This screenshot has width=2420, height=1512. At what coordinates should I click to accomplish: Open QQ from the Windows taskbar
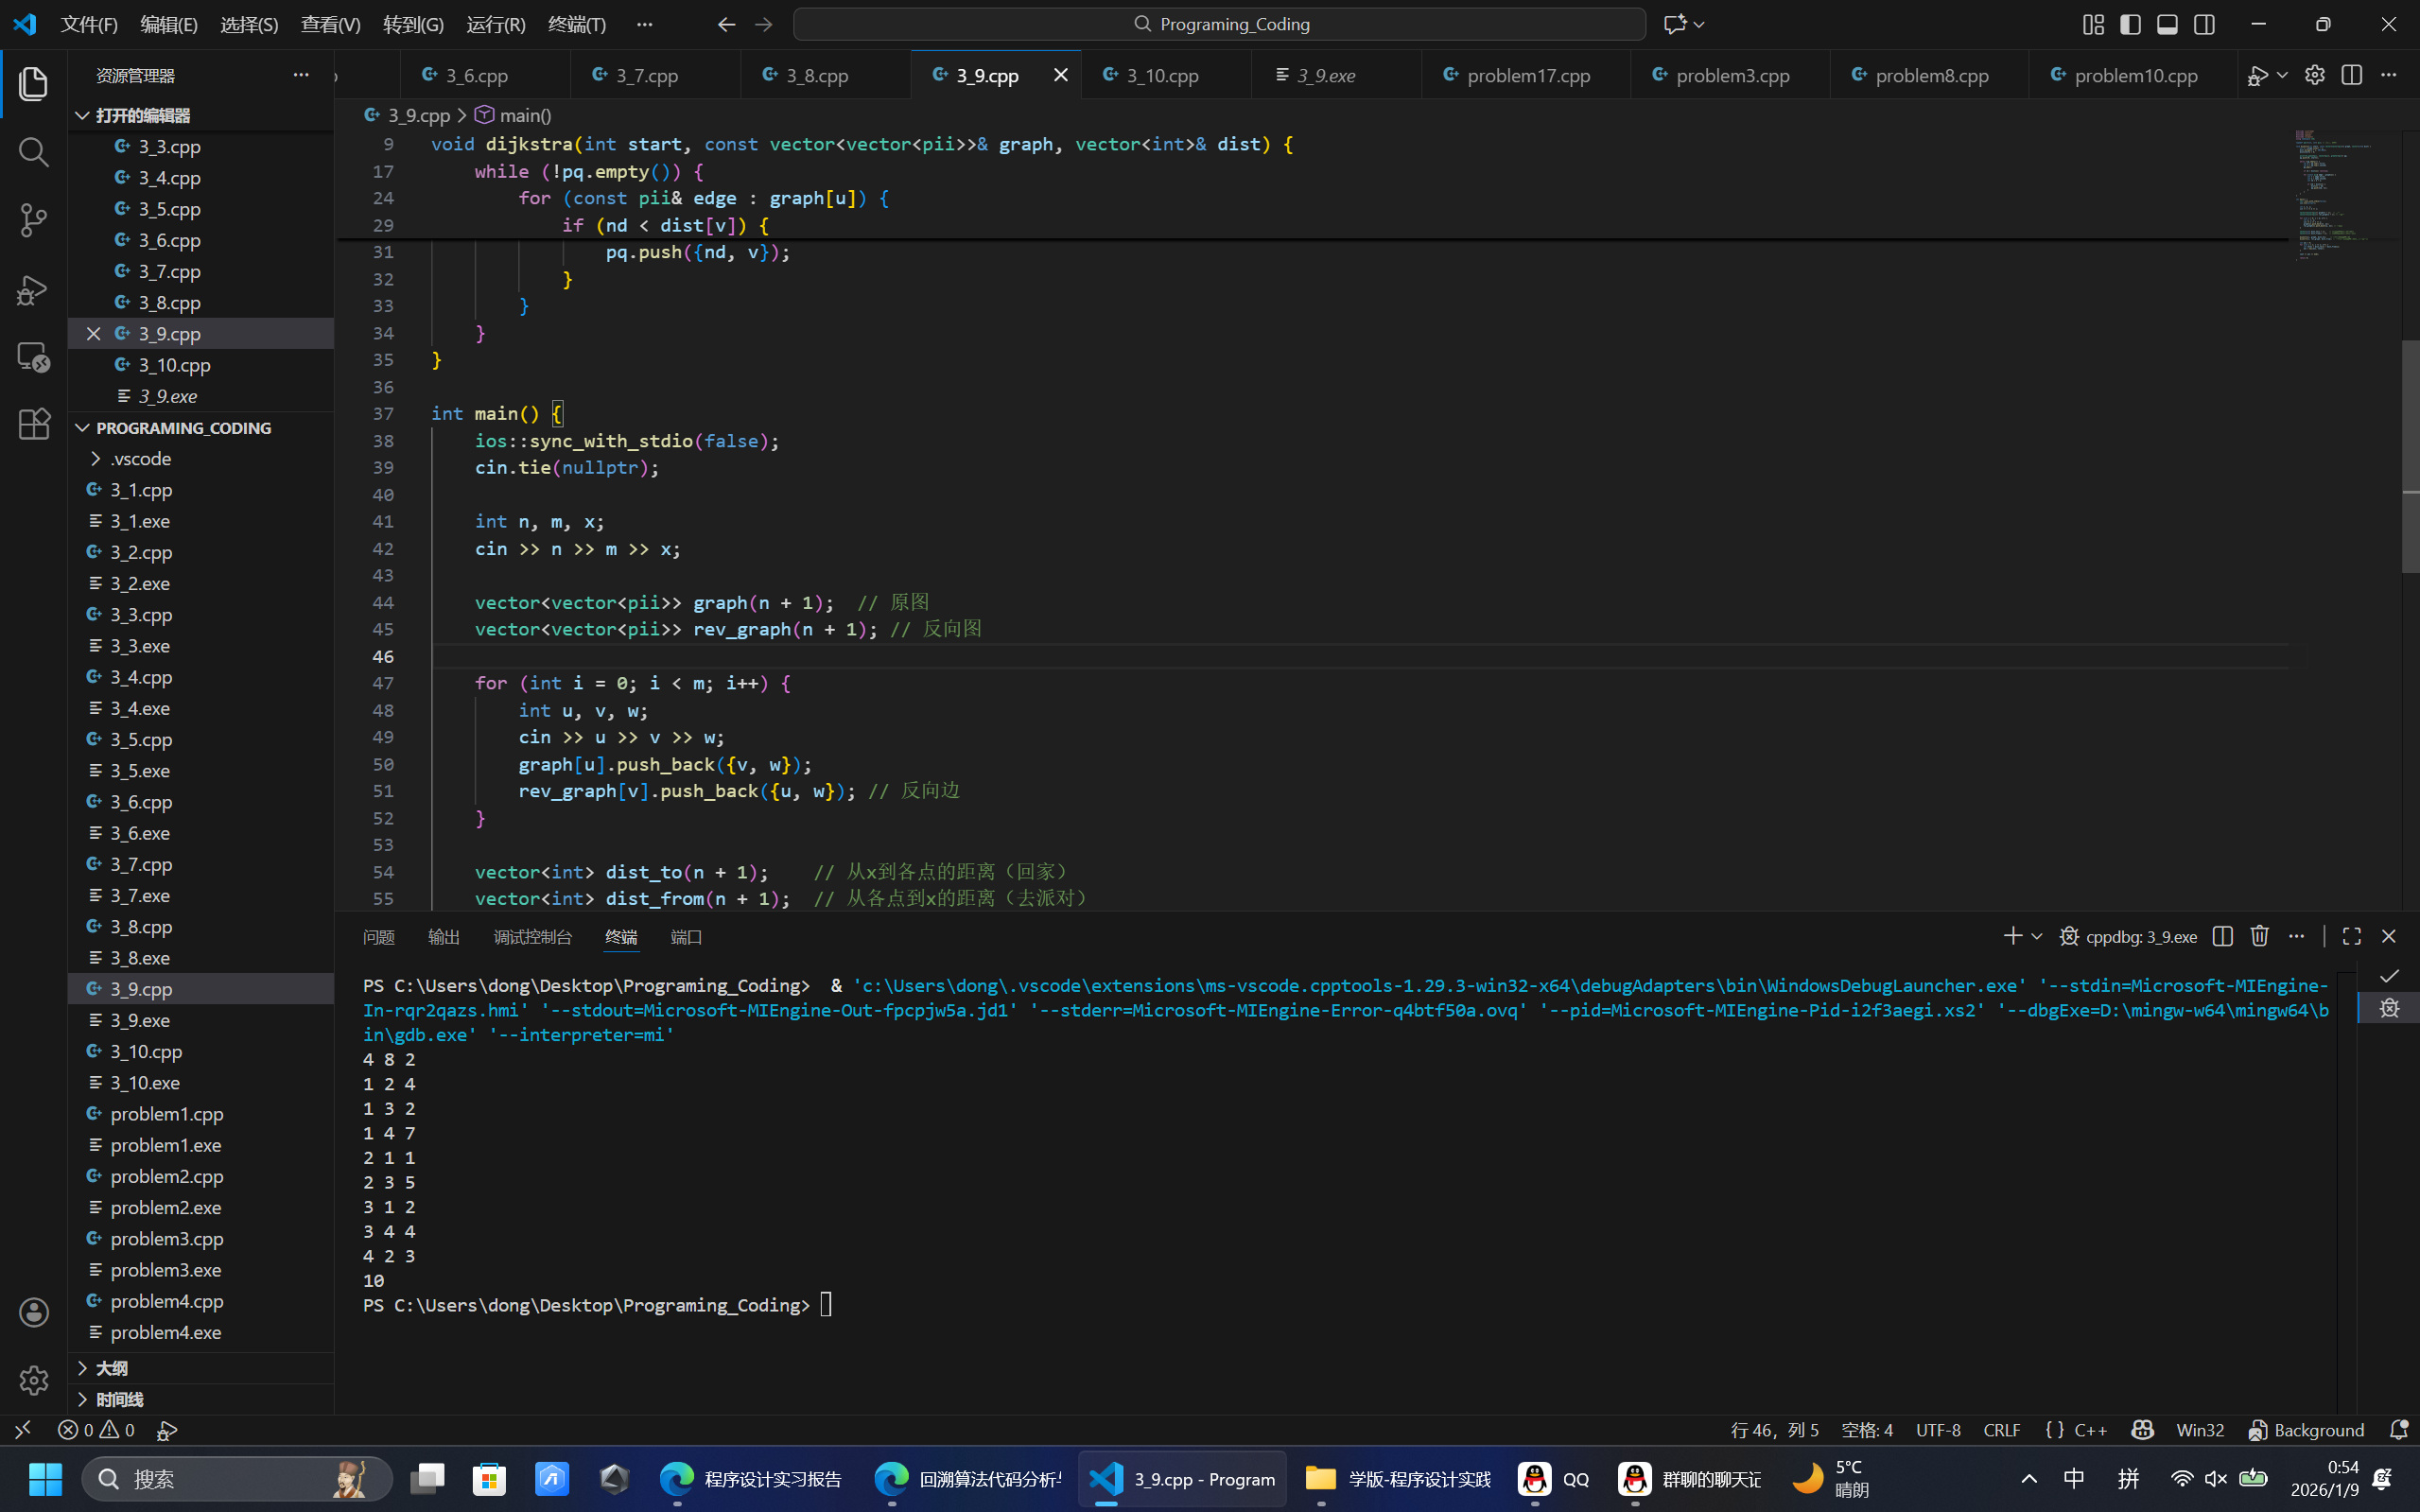[1554, 1479]
